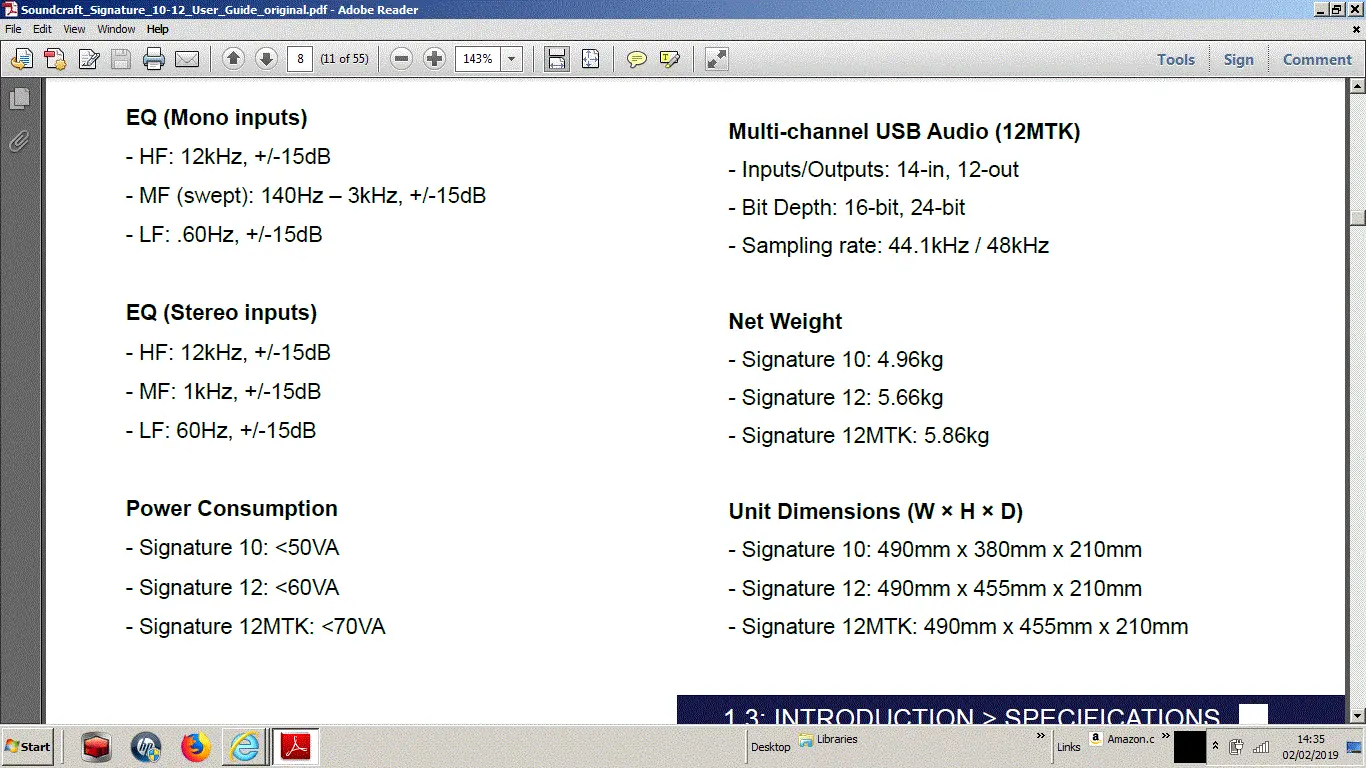Viewport: 1366px width, 768px height.
Task: Expand the Links toolbar chevron in taskbar
Action: 1165,736
